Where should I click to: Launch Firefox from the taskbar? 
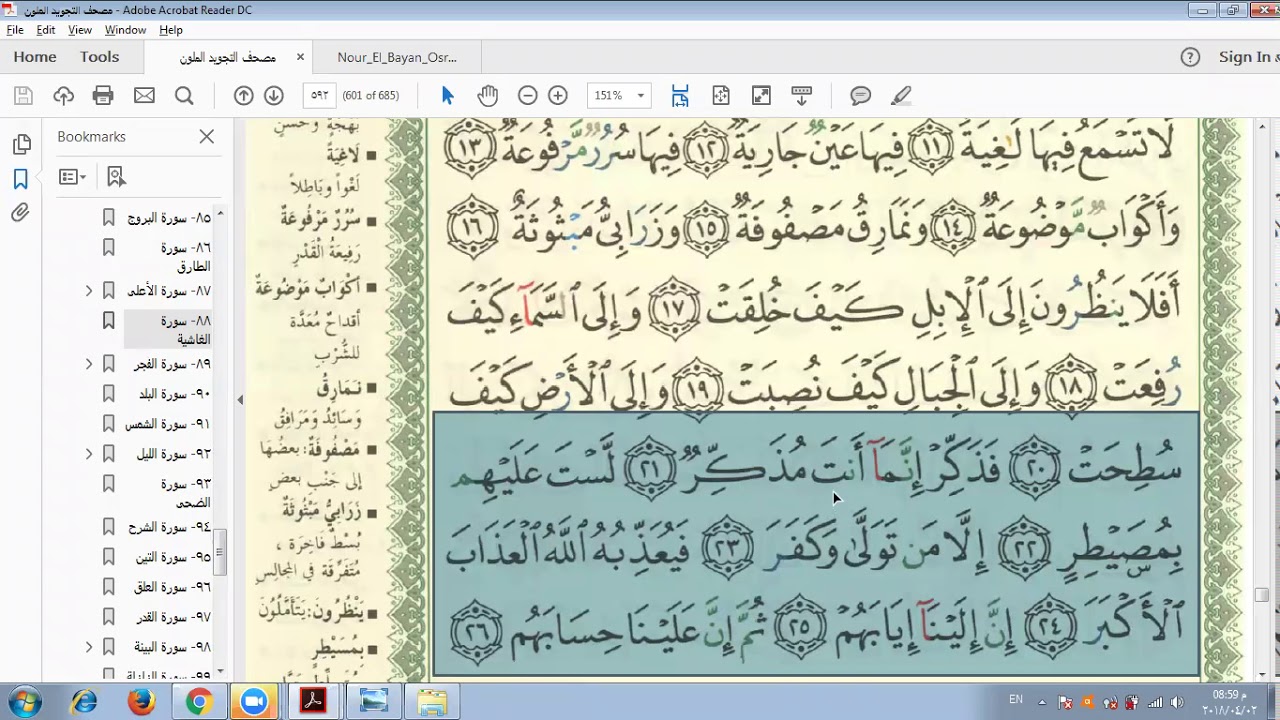[141, 702]
